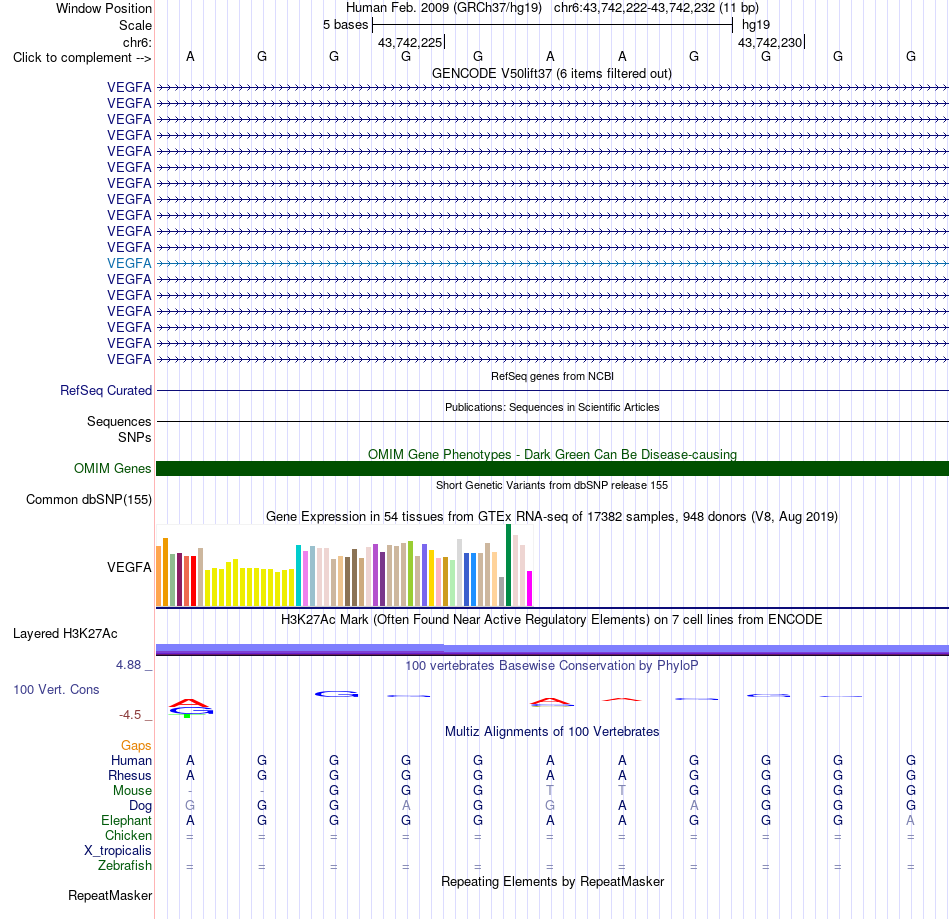Open '100 vertebrates Basewise Conservation by PhyloP' title
Viewport: 950px width, 919px height.
click(552, 666)
